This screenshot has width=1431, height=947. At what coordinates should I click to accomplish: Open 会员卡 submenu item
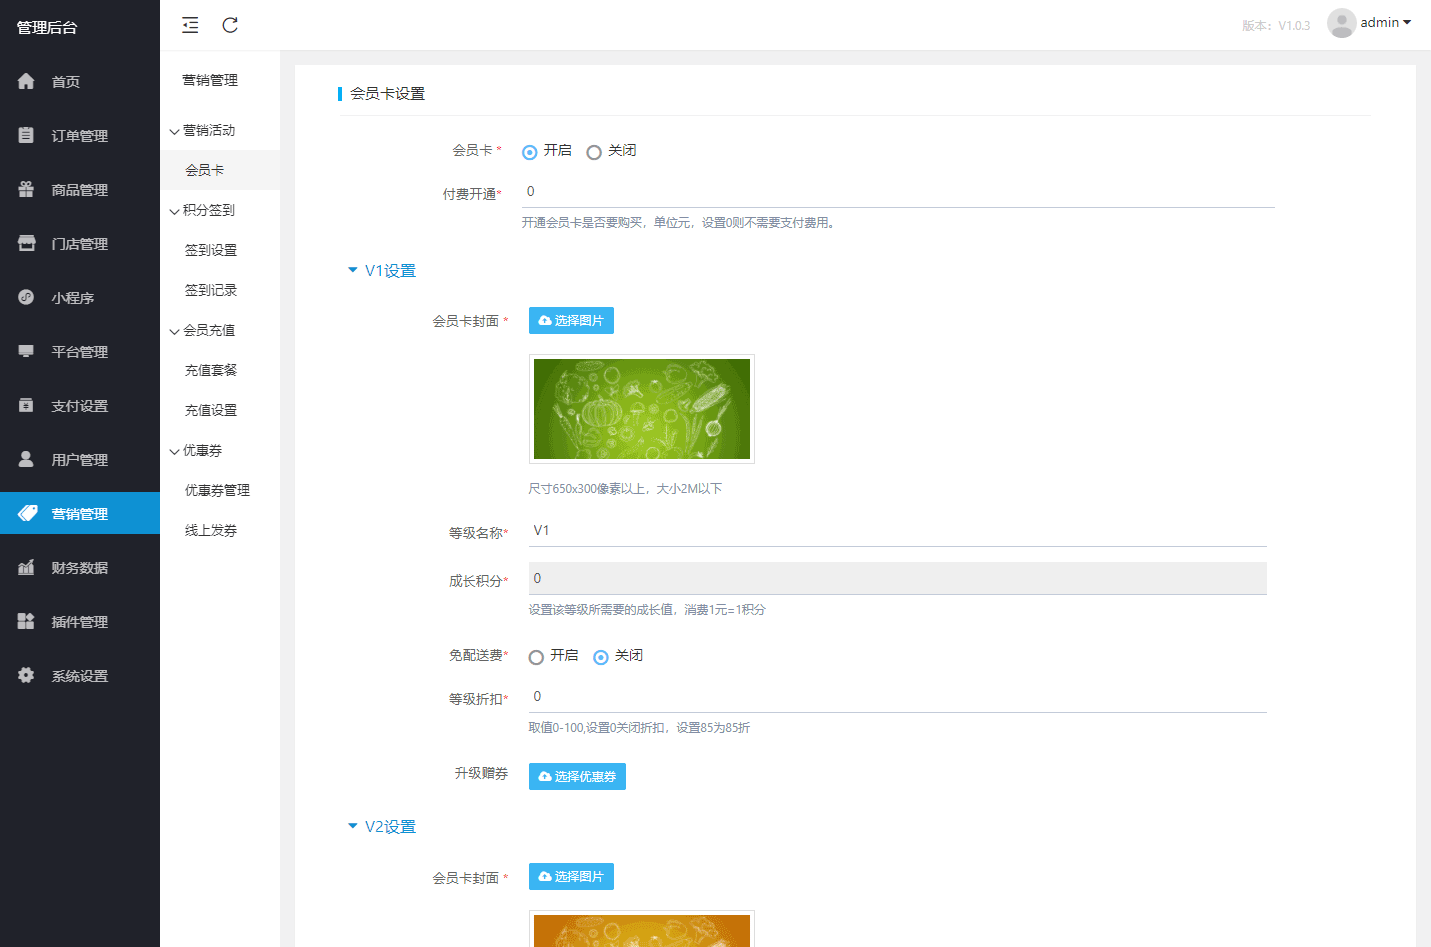tap(220, 170)
